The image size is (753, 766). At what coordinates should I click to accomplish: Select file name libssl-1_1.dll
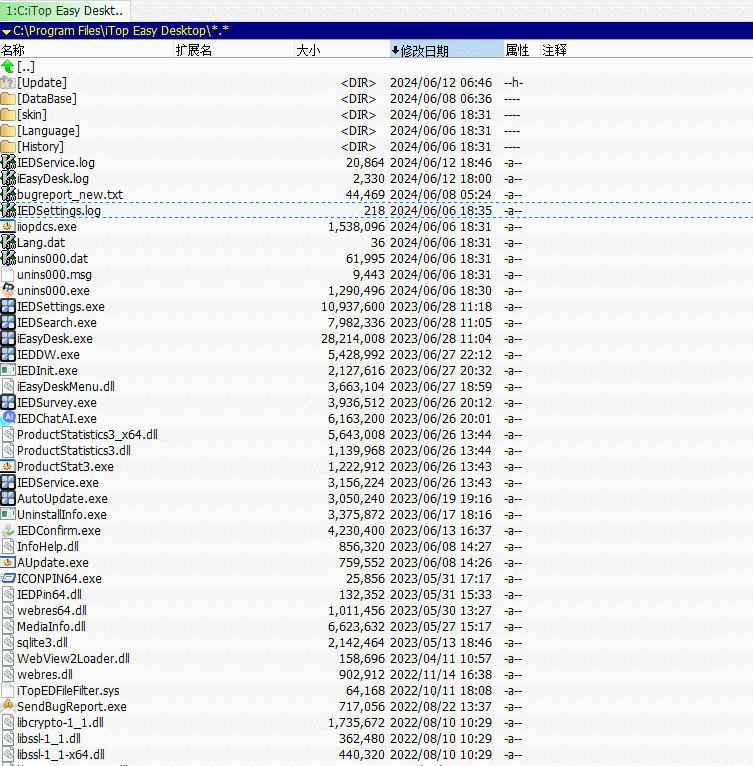(x=49, y=739)
